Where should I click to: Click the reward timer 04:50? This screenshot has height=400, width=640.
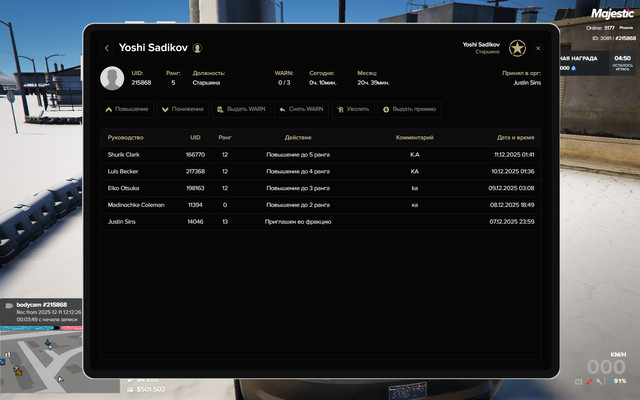[x=622, y=58]
